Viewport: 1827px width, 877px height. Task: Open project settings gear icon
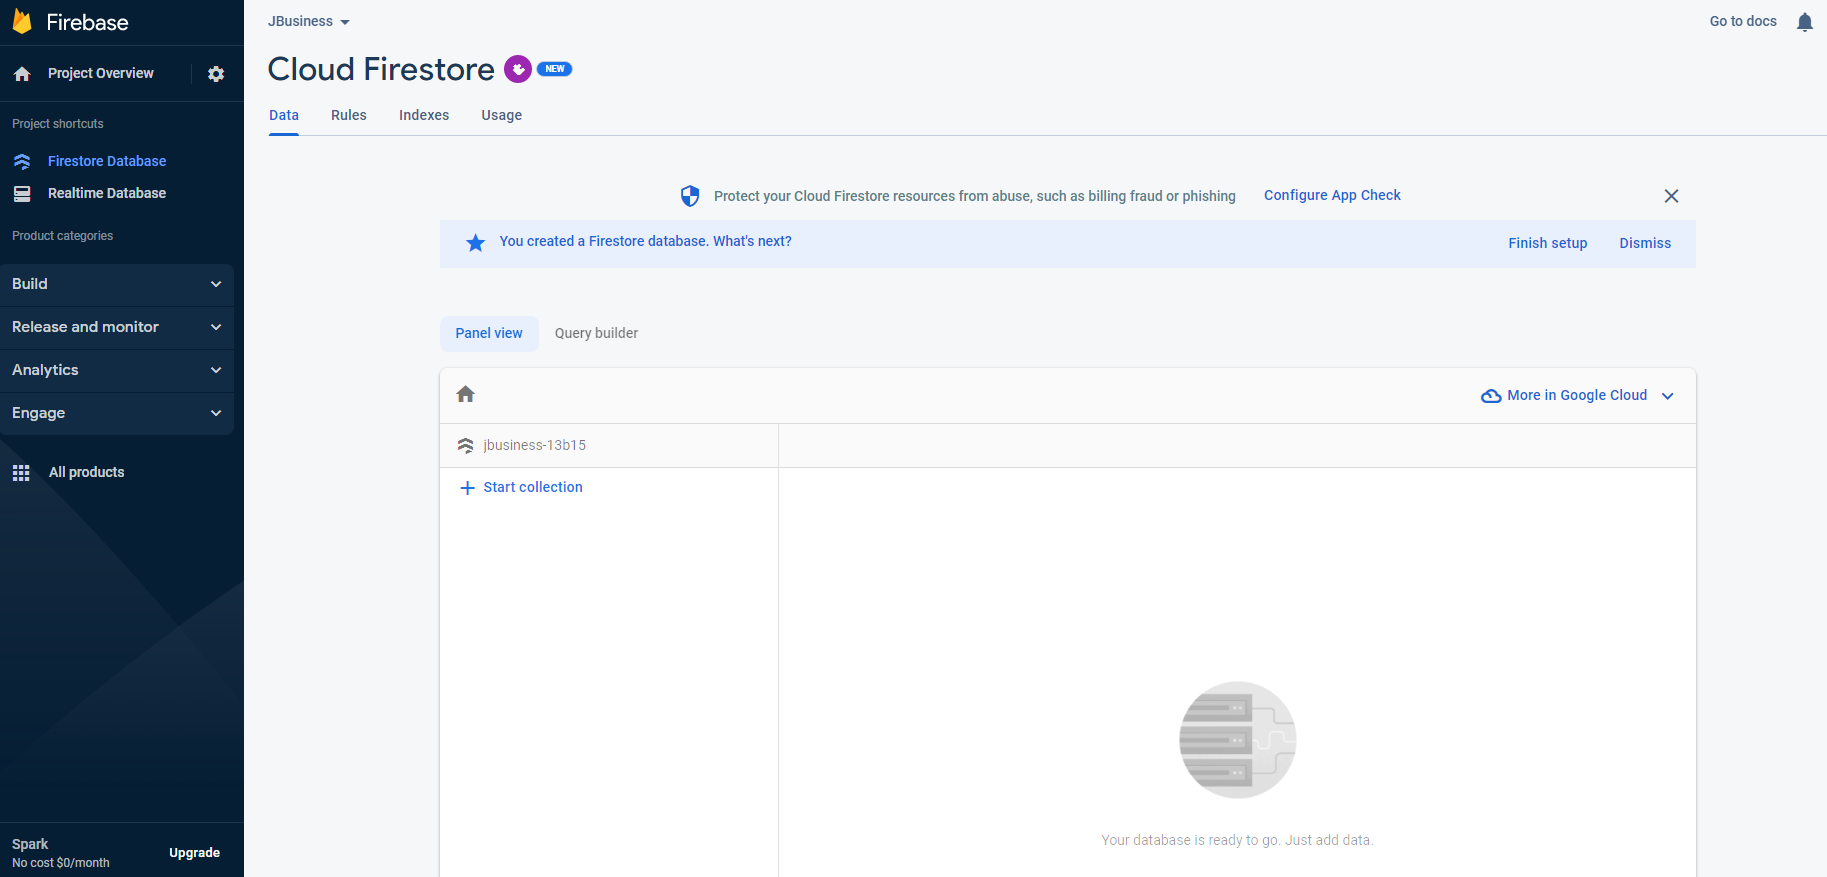(x=216, y=74)
